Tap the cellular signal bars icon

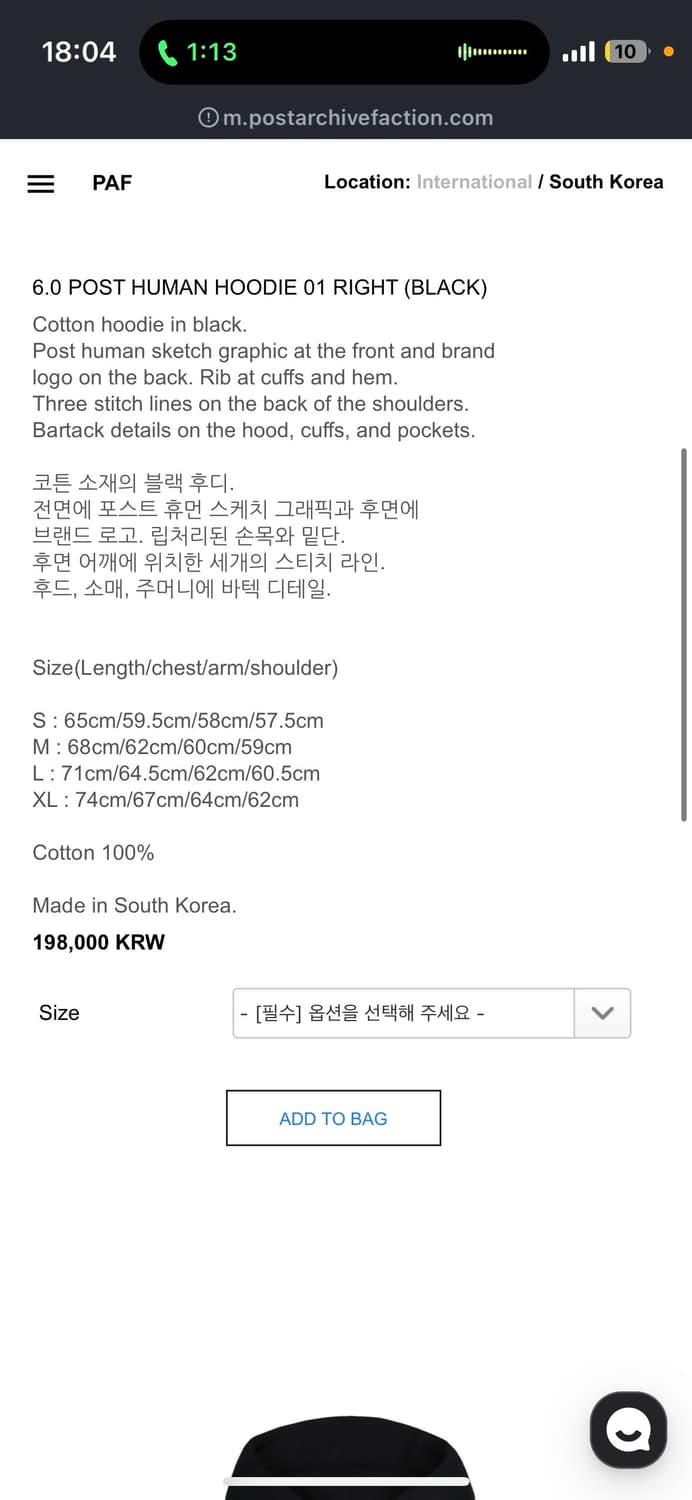[x=581, y=51]
